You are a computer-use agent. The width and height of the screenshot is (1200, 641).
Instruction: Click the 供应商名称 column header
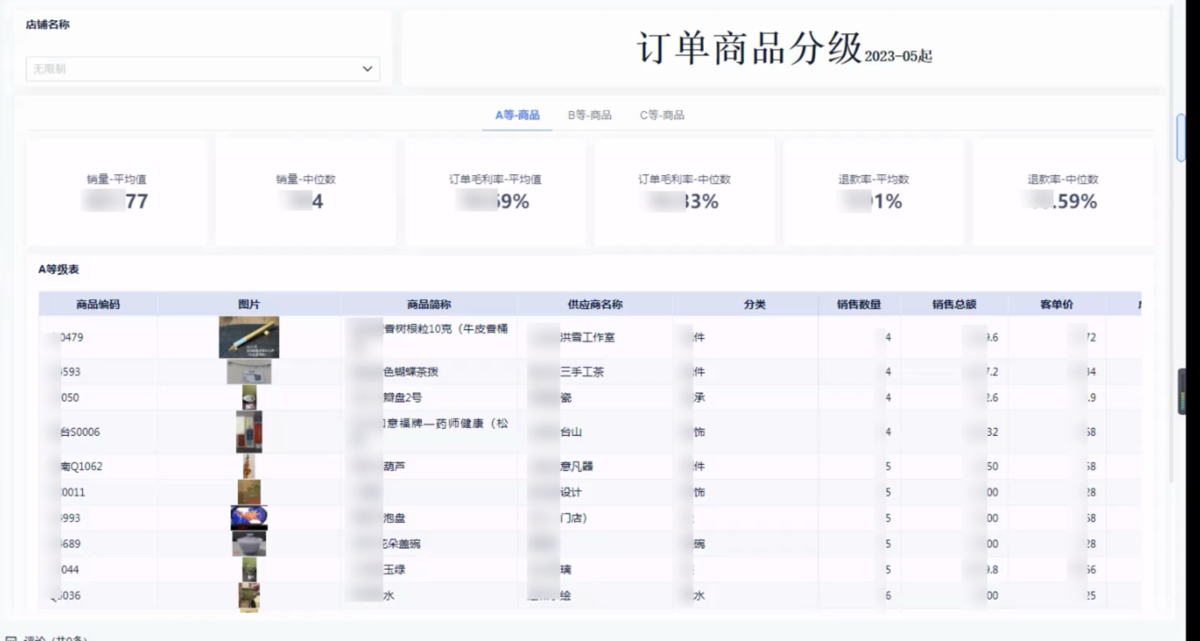coord(595,304)
